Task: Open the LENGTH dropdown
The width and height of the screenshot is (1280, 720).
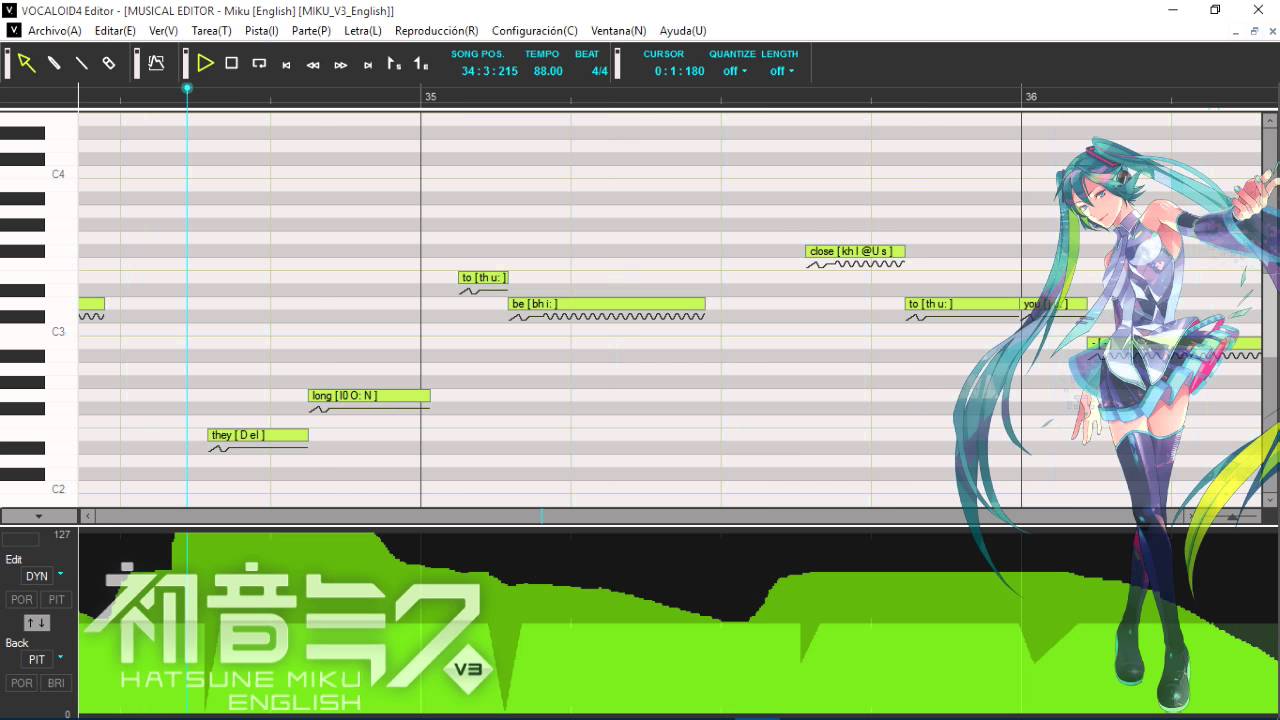Action: click(782, 71)
